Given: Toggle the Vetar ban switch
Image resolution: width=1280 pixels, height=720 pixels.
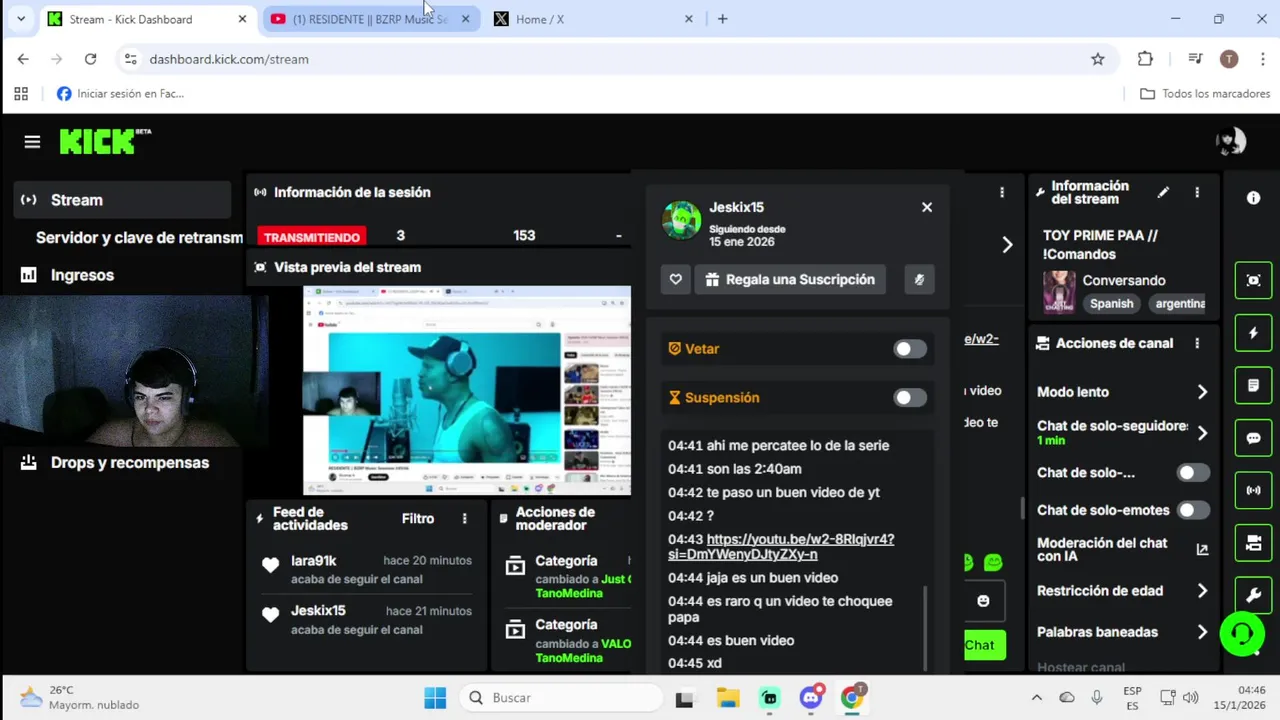Looking at the screenshot, I should (910, 349).
